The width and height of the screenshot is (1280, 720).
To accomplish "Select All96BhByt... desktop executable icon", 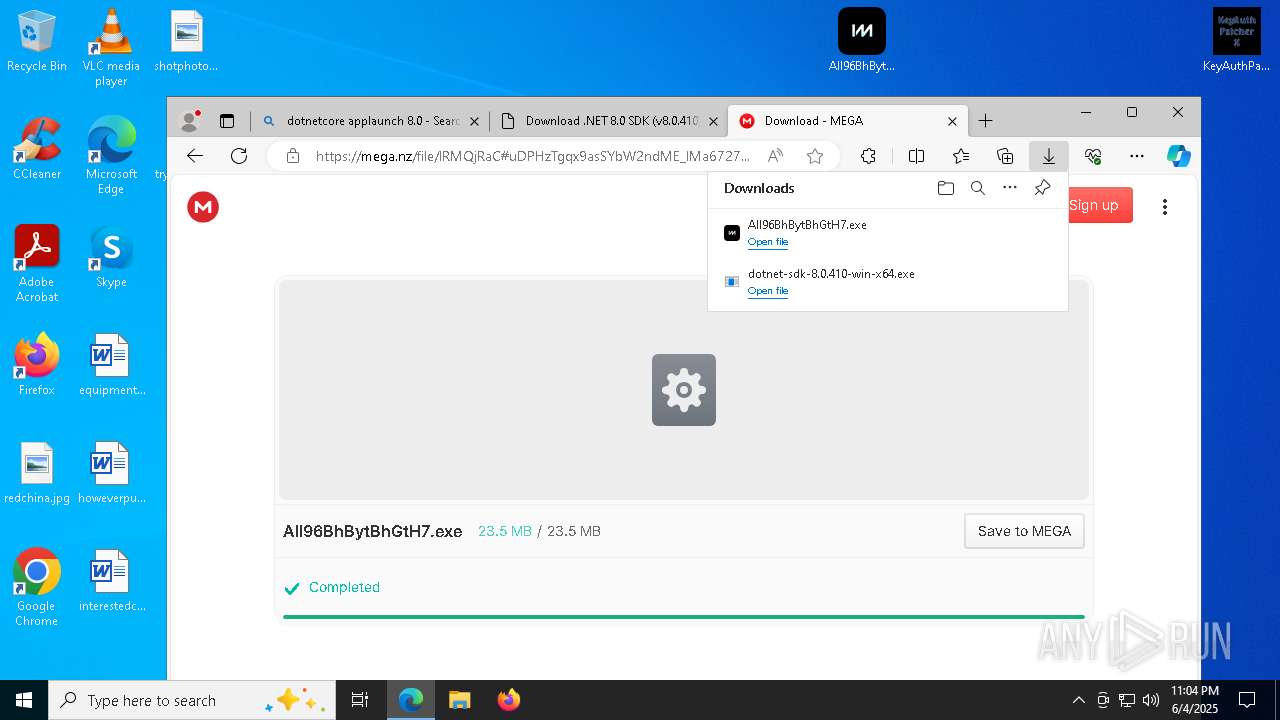I will 862,40.
